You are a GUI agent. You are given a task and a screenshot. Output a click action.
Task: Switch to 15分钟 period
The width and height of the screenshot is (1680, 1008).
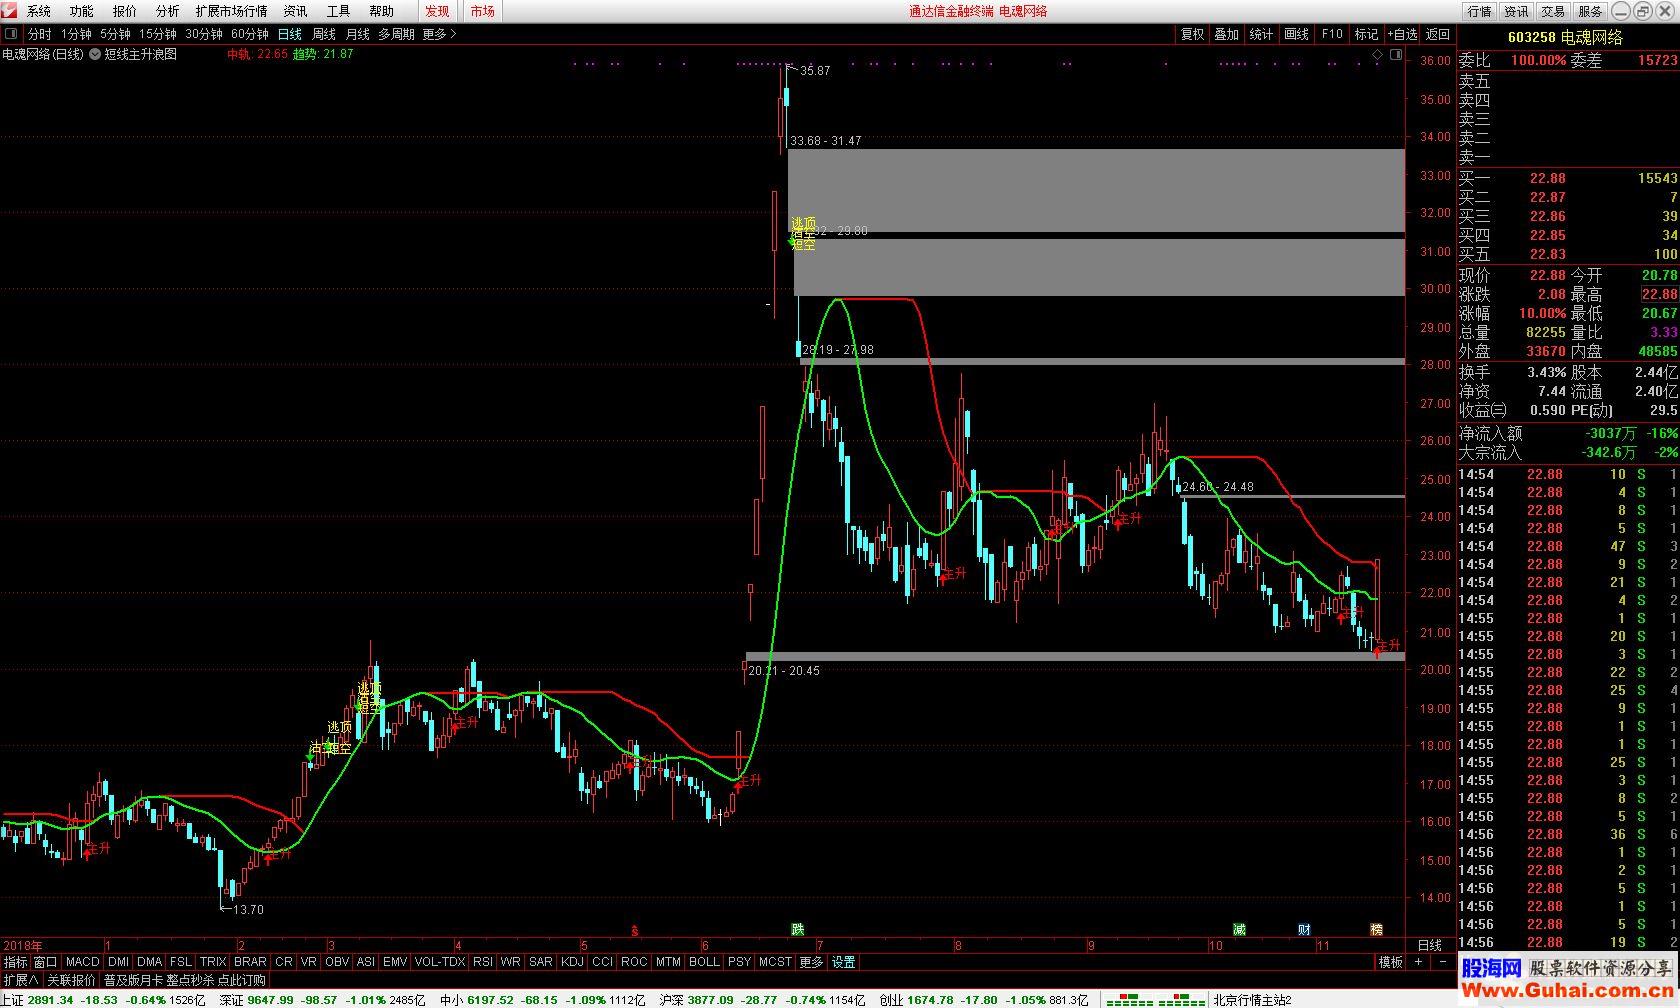[x=158, y=34]
